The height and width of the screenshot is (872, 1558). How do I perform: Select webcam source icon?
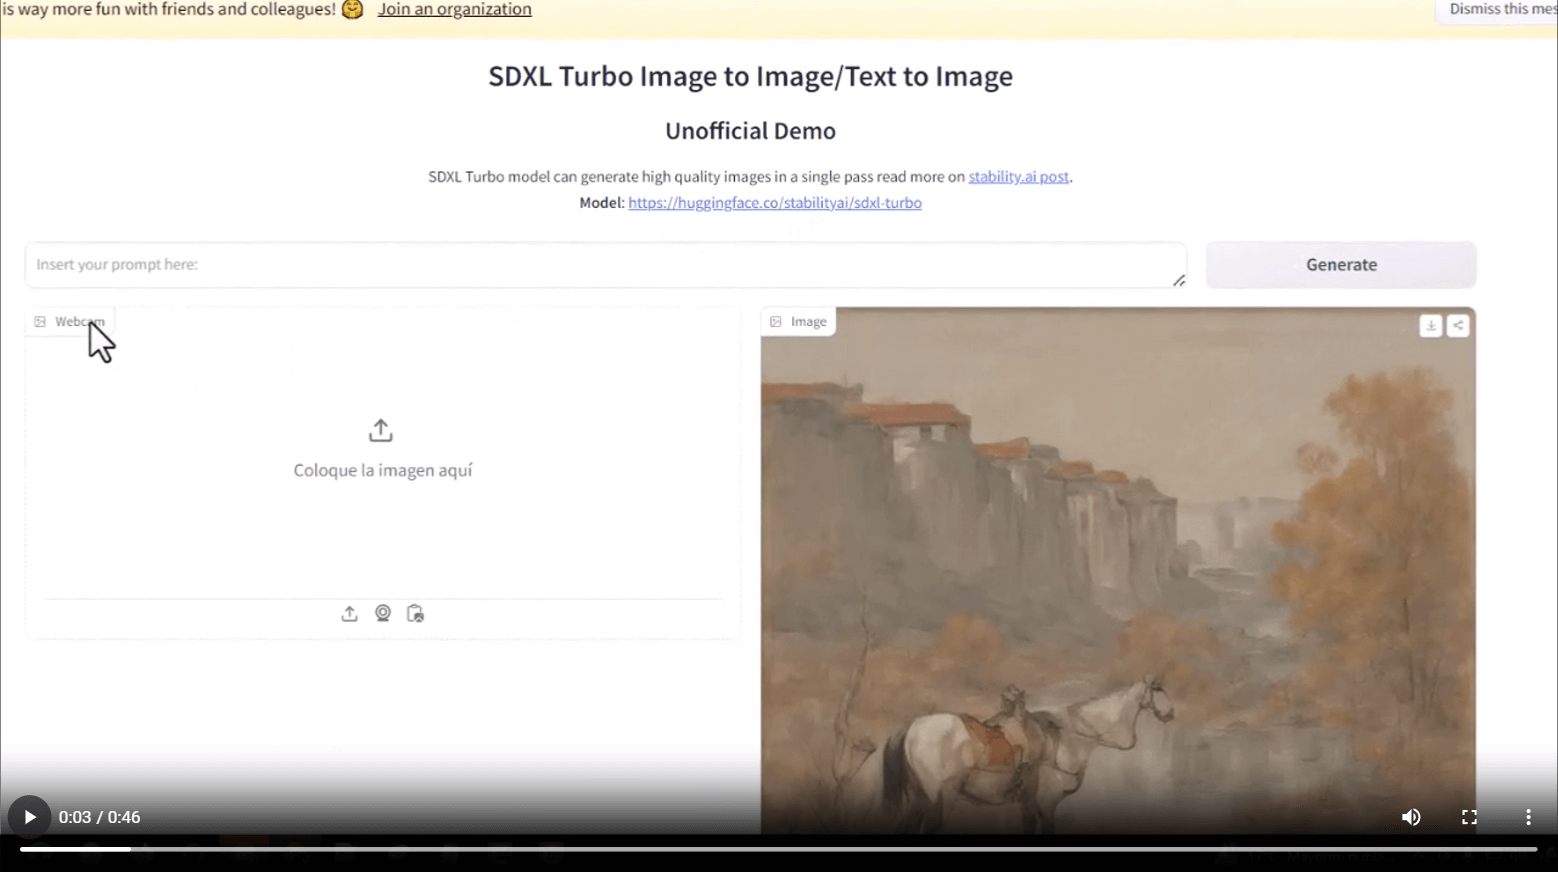(383, 613)
